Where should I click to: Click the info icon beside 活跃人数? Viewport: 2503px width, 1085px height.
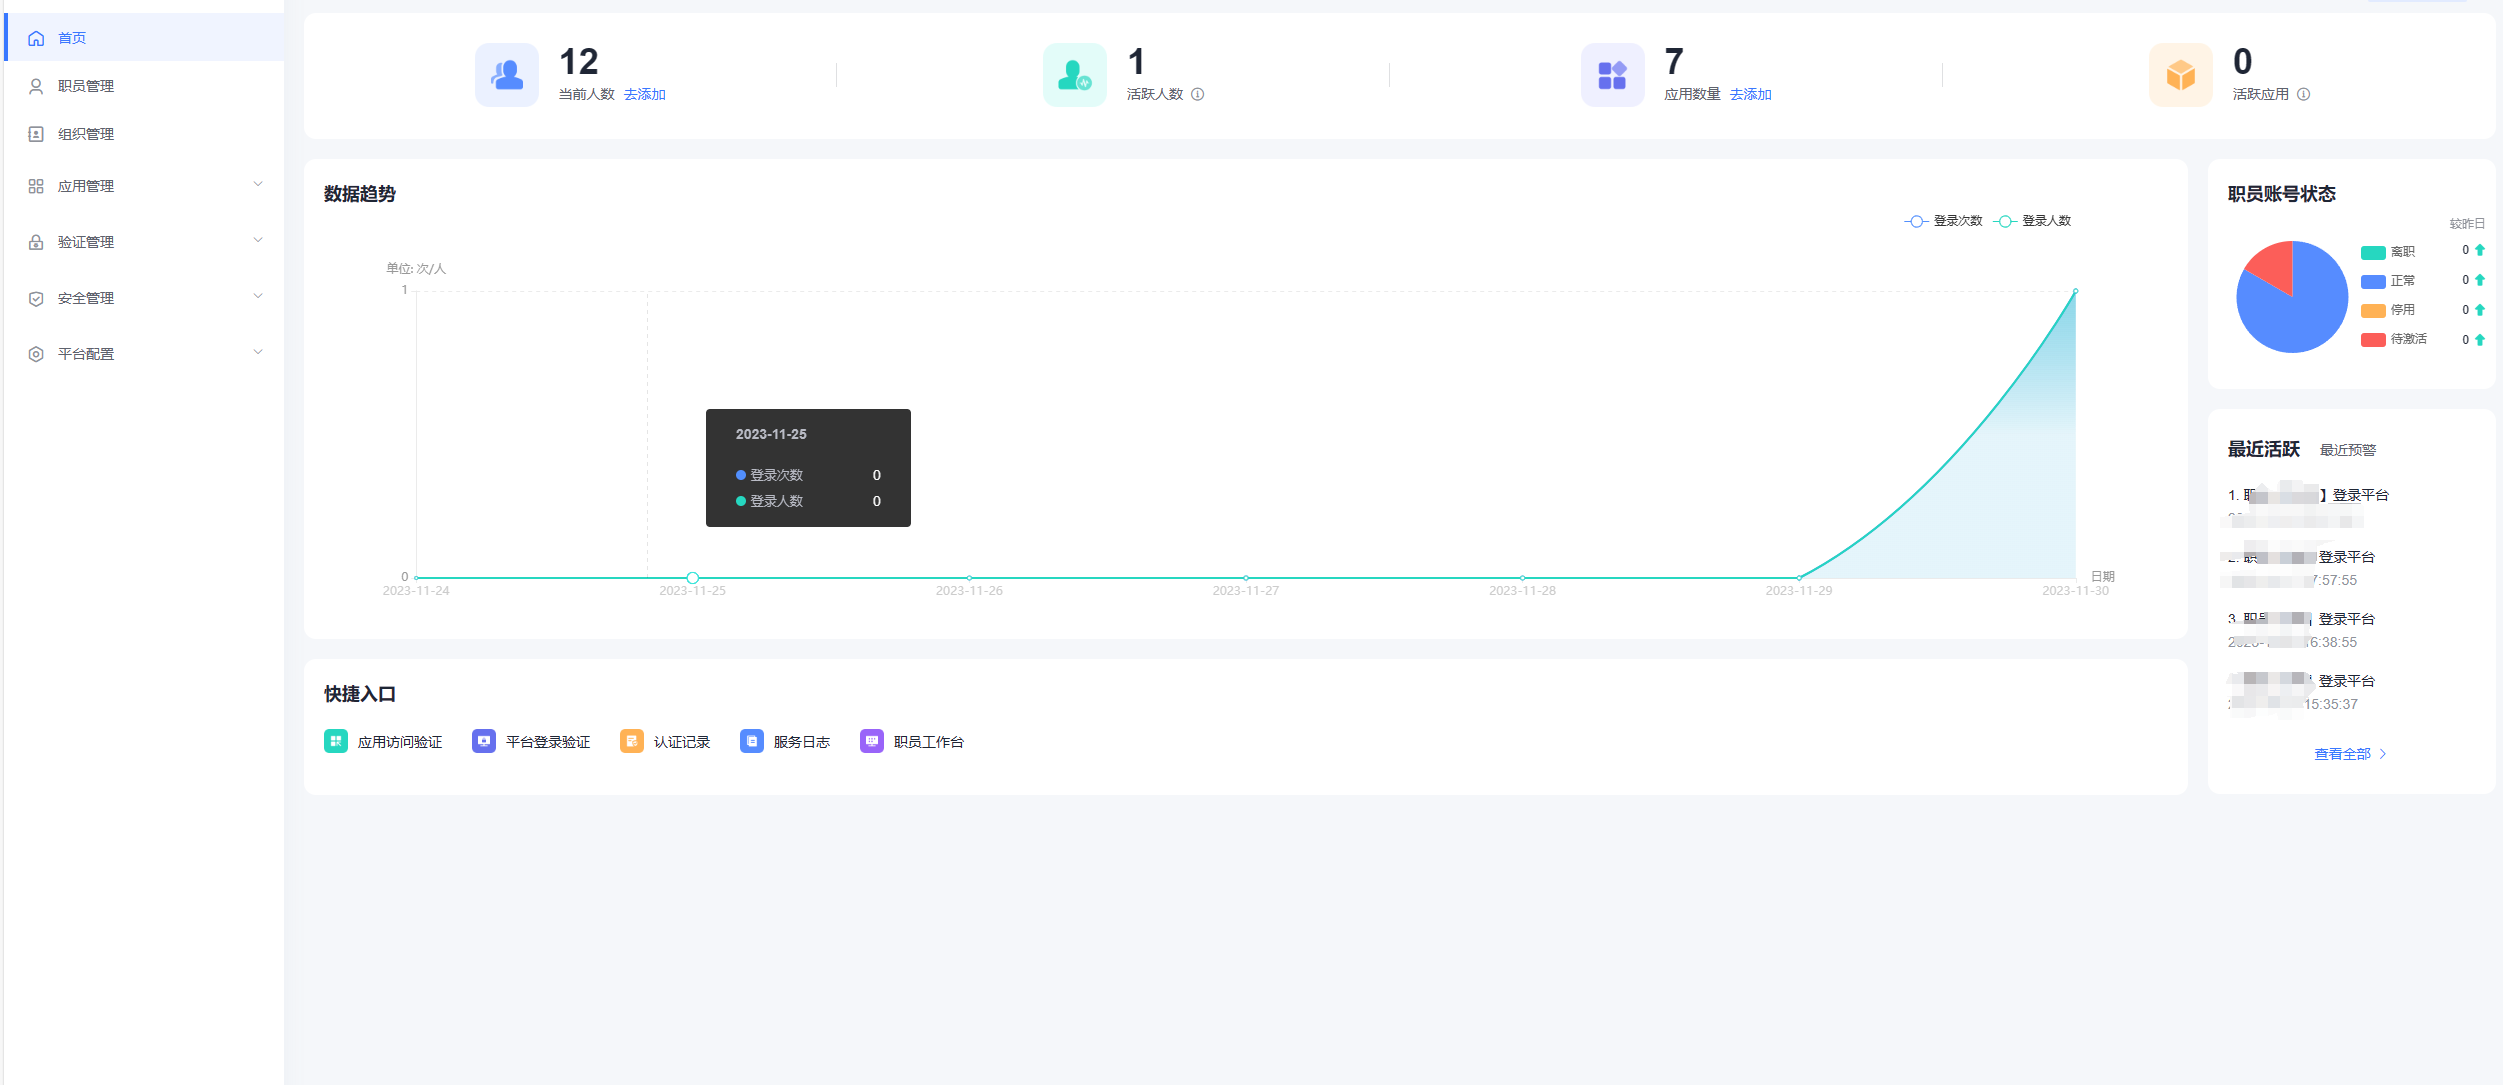click(1197, 94)
